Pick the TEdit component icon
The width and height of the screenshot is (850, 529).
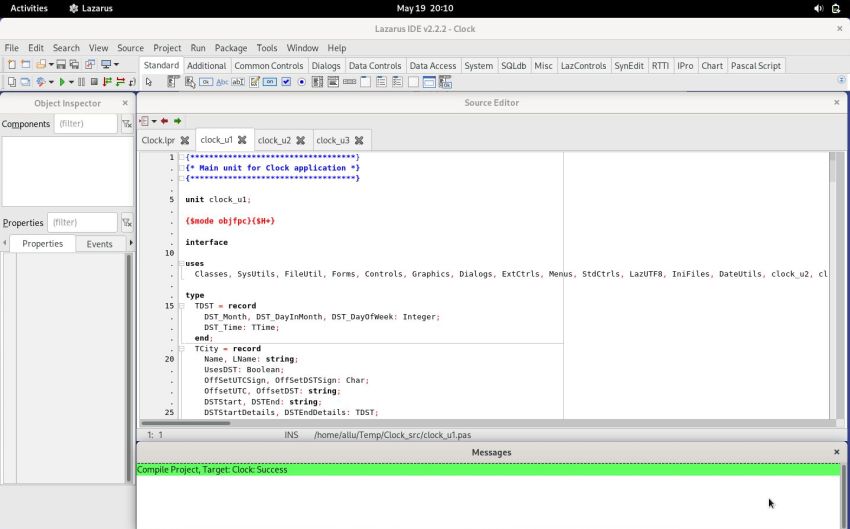[238, 82]
